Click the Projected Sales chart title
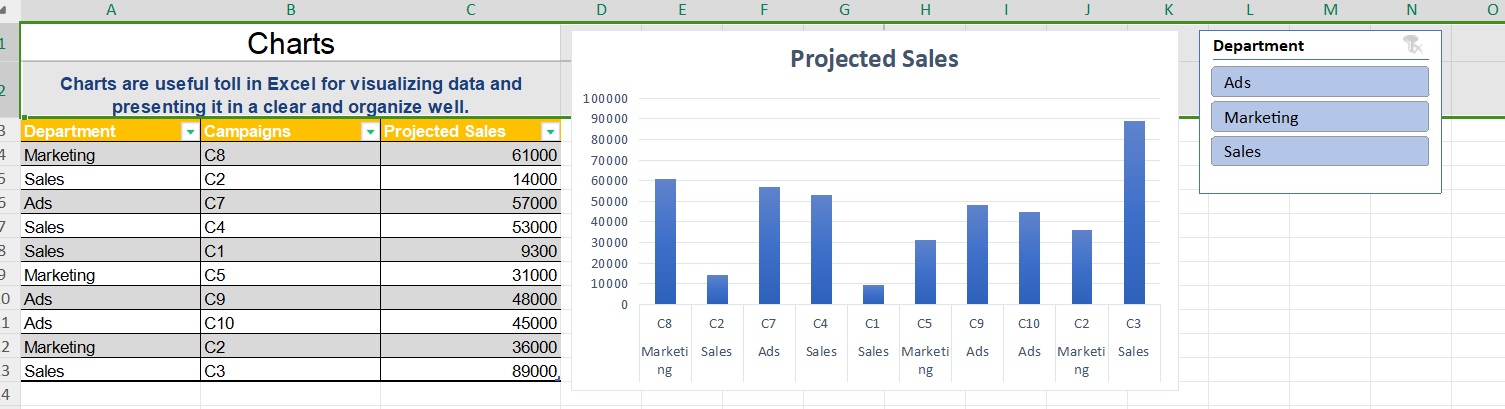The height and width of the screenshot is (409, 1505). 874,59
